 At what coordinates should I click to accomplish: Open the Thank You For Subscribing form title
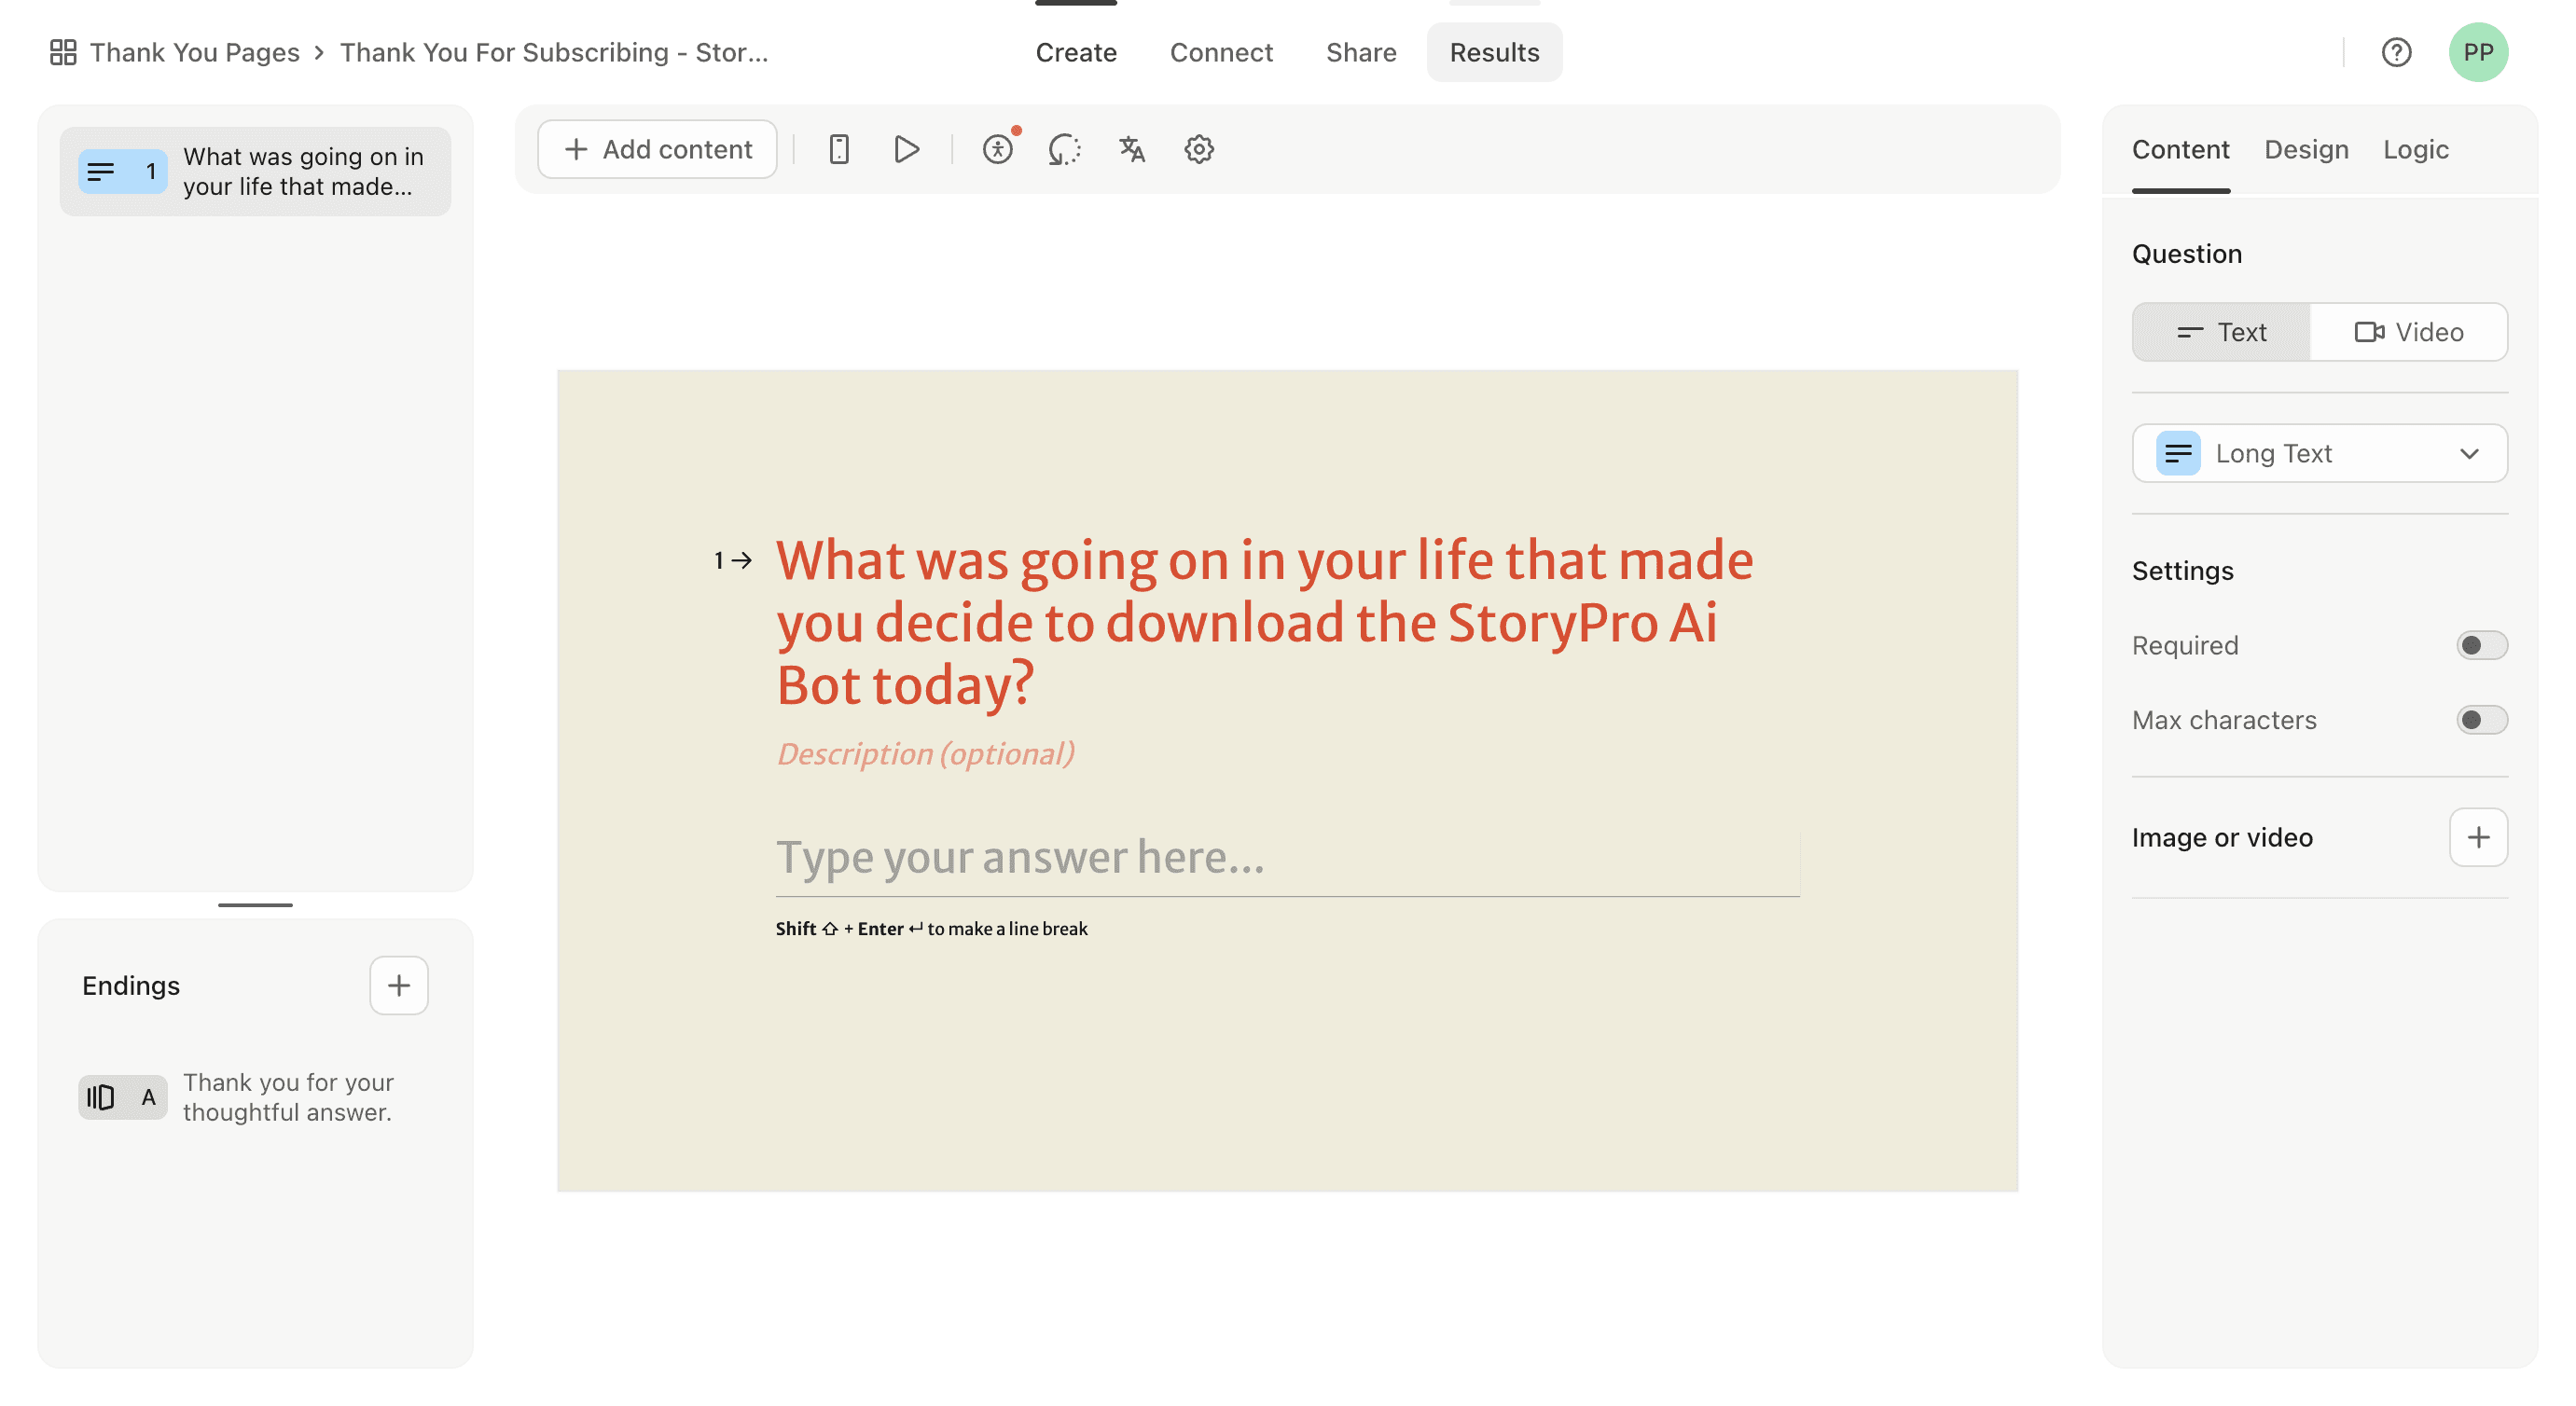[554, 52]
